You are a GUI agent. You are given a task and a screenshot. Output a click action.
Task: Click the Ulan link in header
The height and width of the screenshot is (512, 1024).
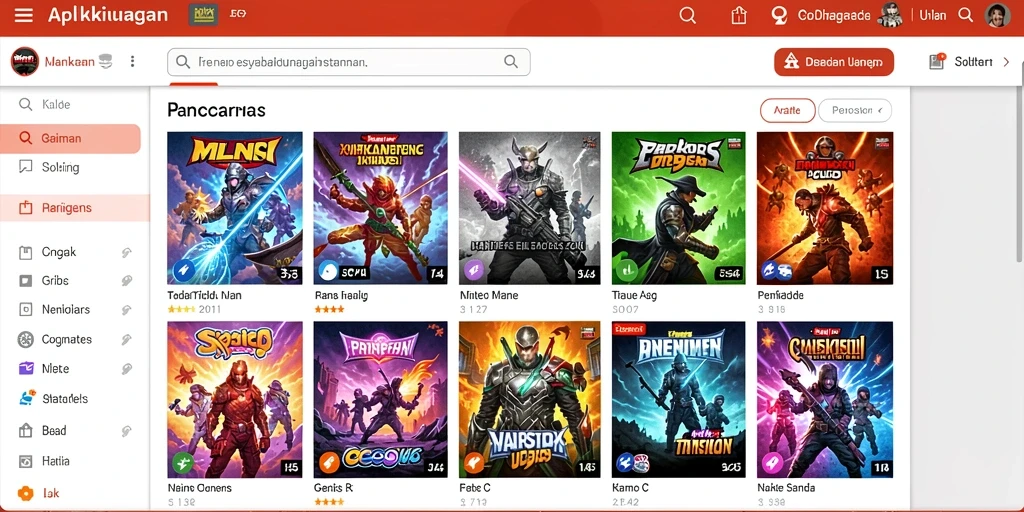pos(933,15)
